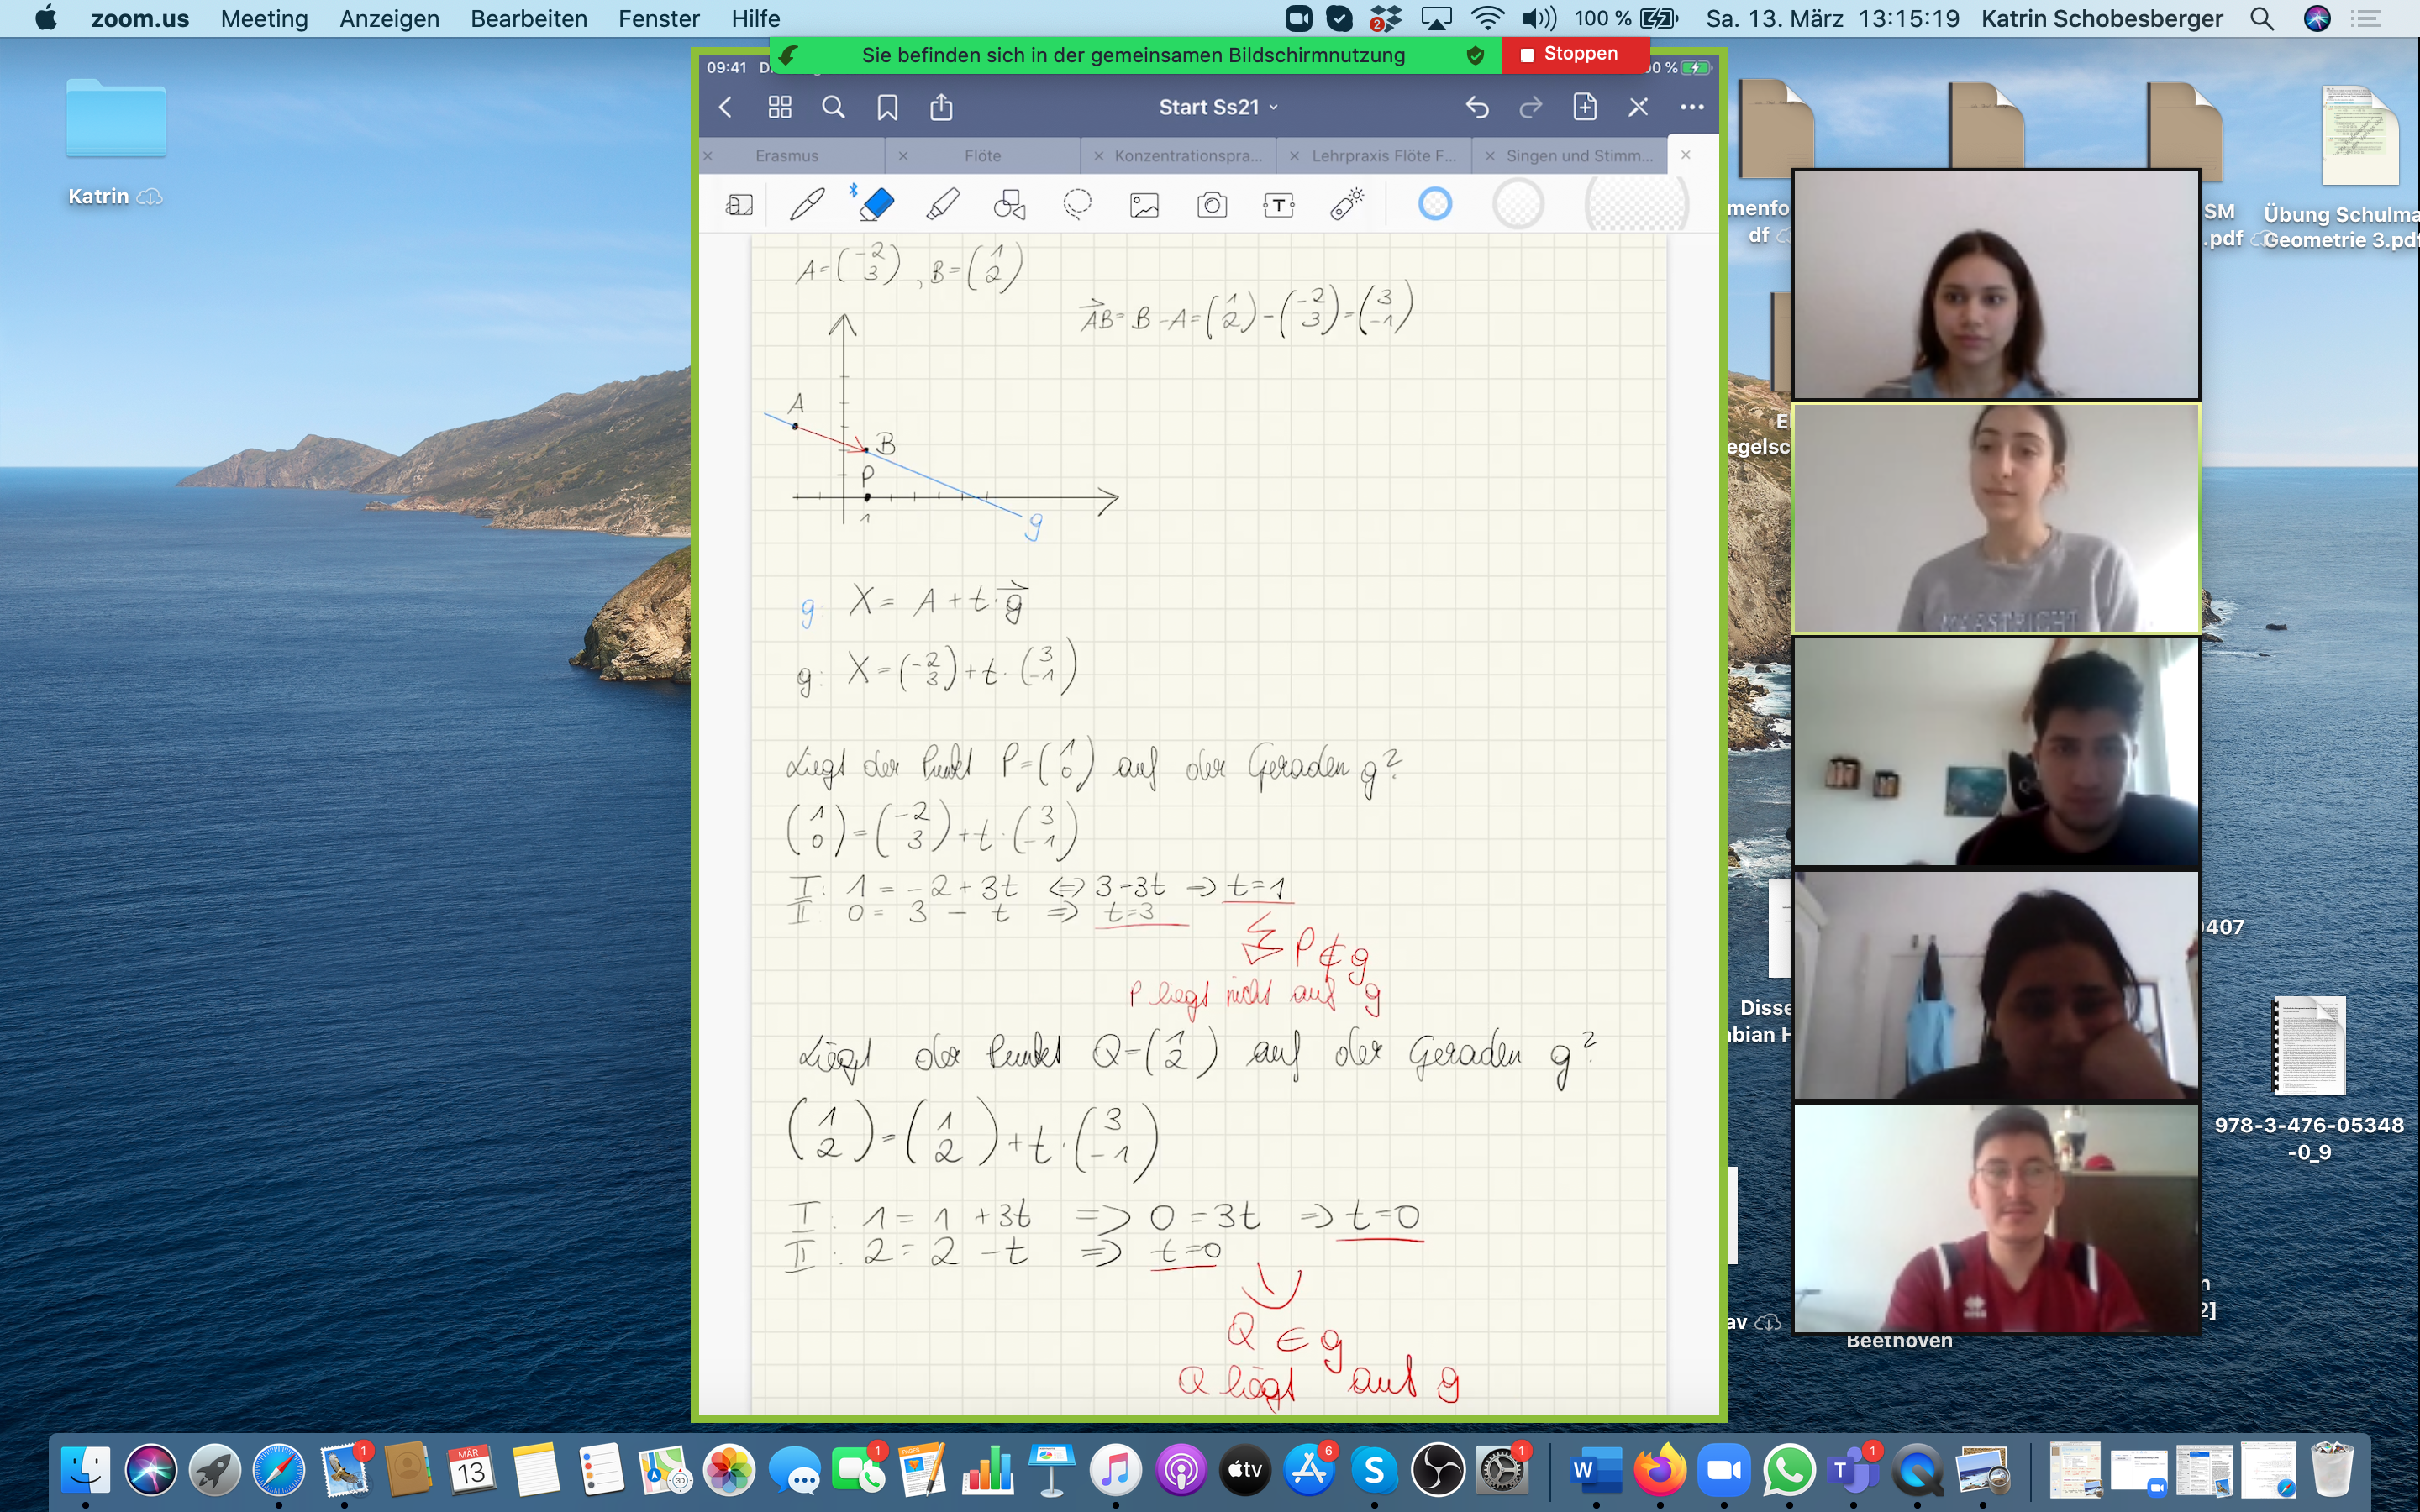Select the blue-ringed small eraser size
Screen dimensions: 2420x1512
(1435, 204)
